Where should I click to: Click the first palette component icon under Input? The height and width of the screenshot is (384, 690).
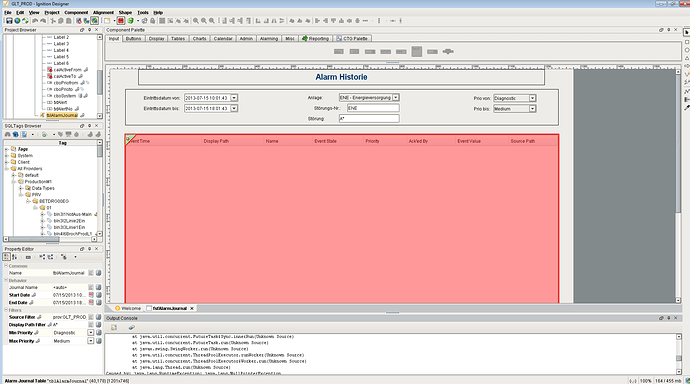coord(338,51)
